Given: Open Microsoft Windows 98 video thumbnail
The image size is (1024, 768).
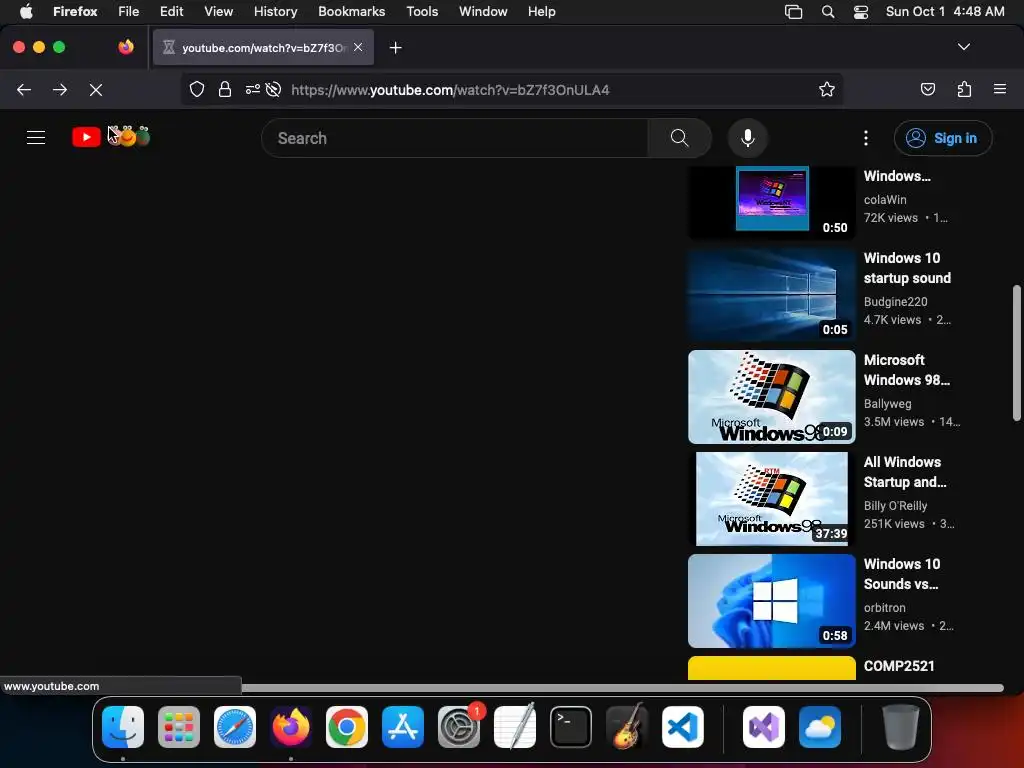Looking at the screenshot, I should (771, 396).
